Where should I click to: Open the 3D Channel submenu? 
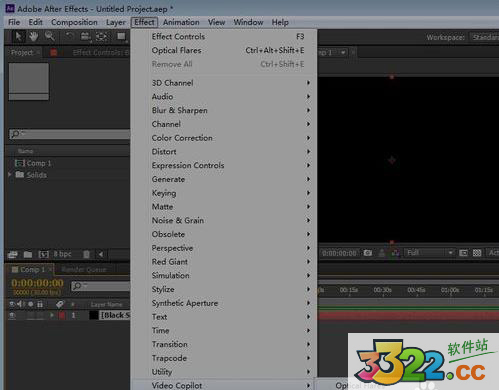(x=224, y=83)
